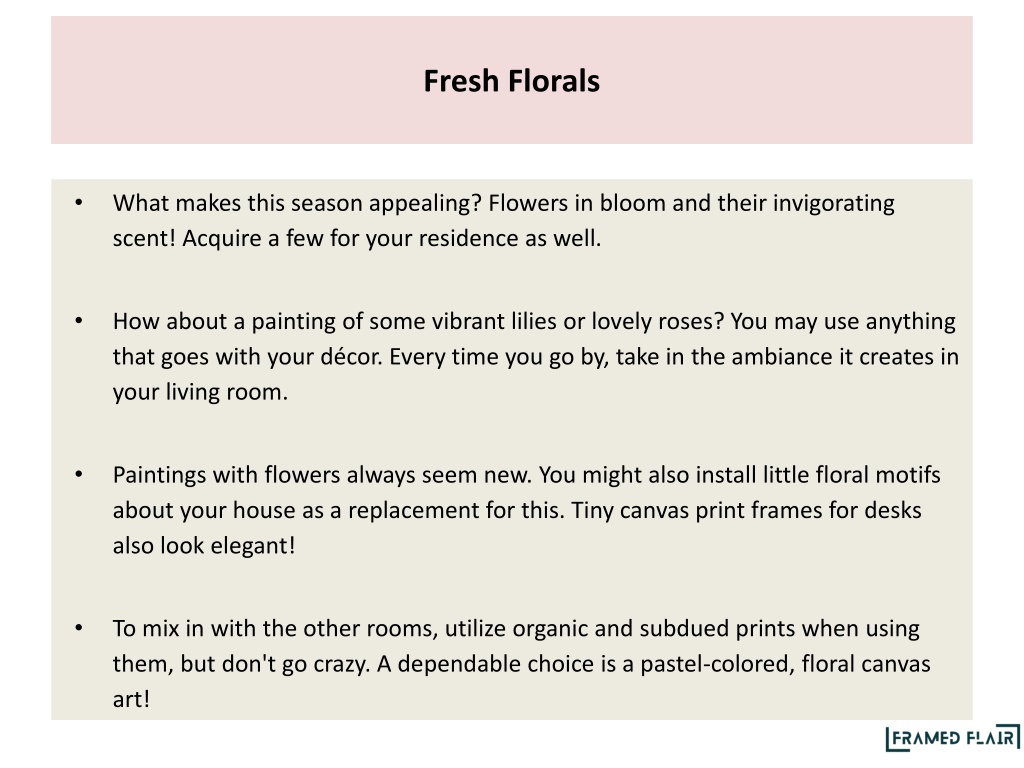This screenshot has height=768, width=1024.
Task: Select the Fresh Florals title text
Action: tap(511, 81)
